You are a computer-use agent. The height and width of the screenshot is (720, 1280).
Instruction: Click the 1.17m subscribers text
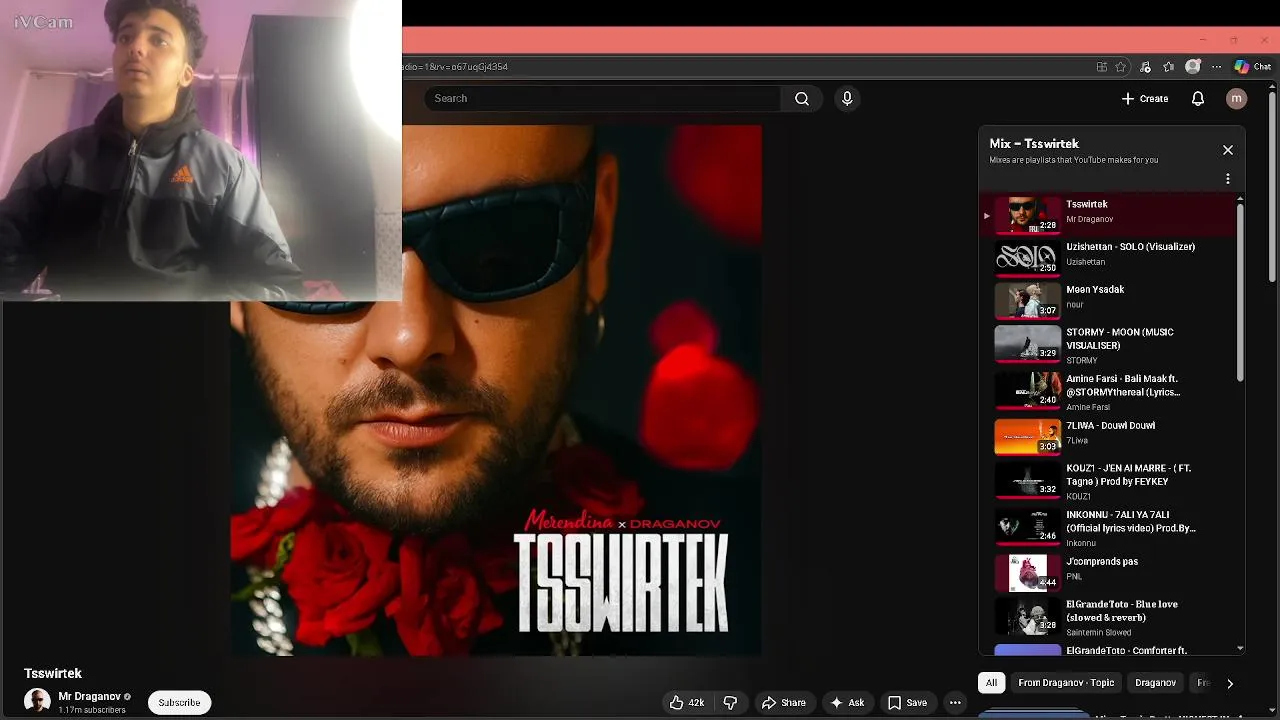click(92, 710)
